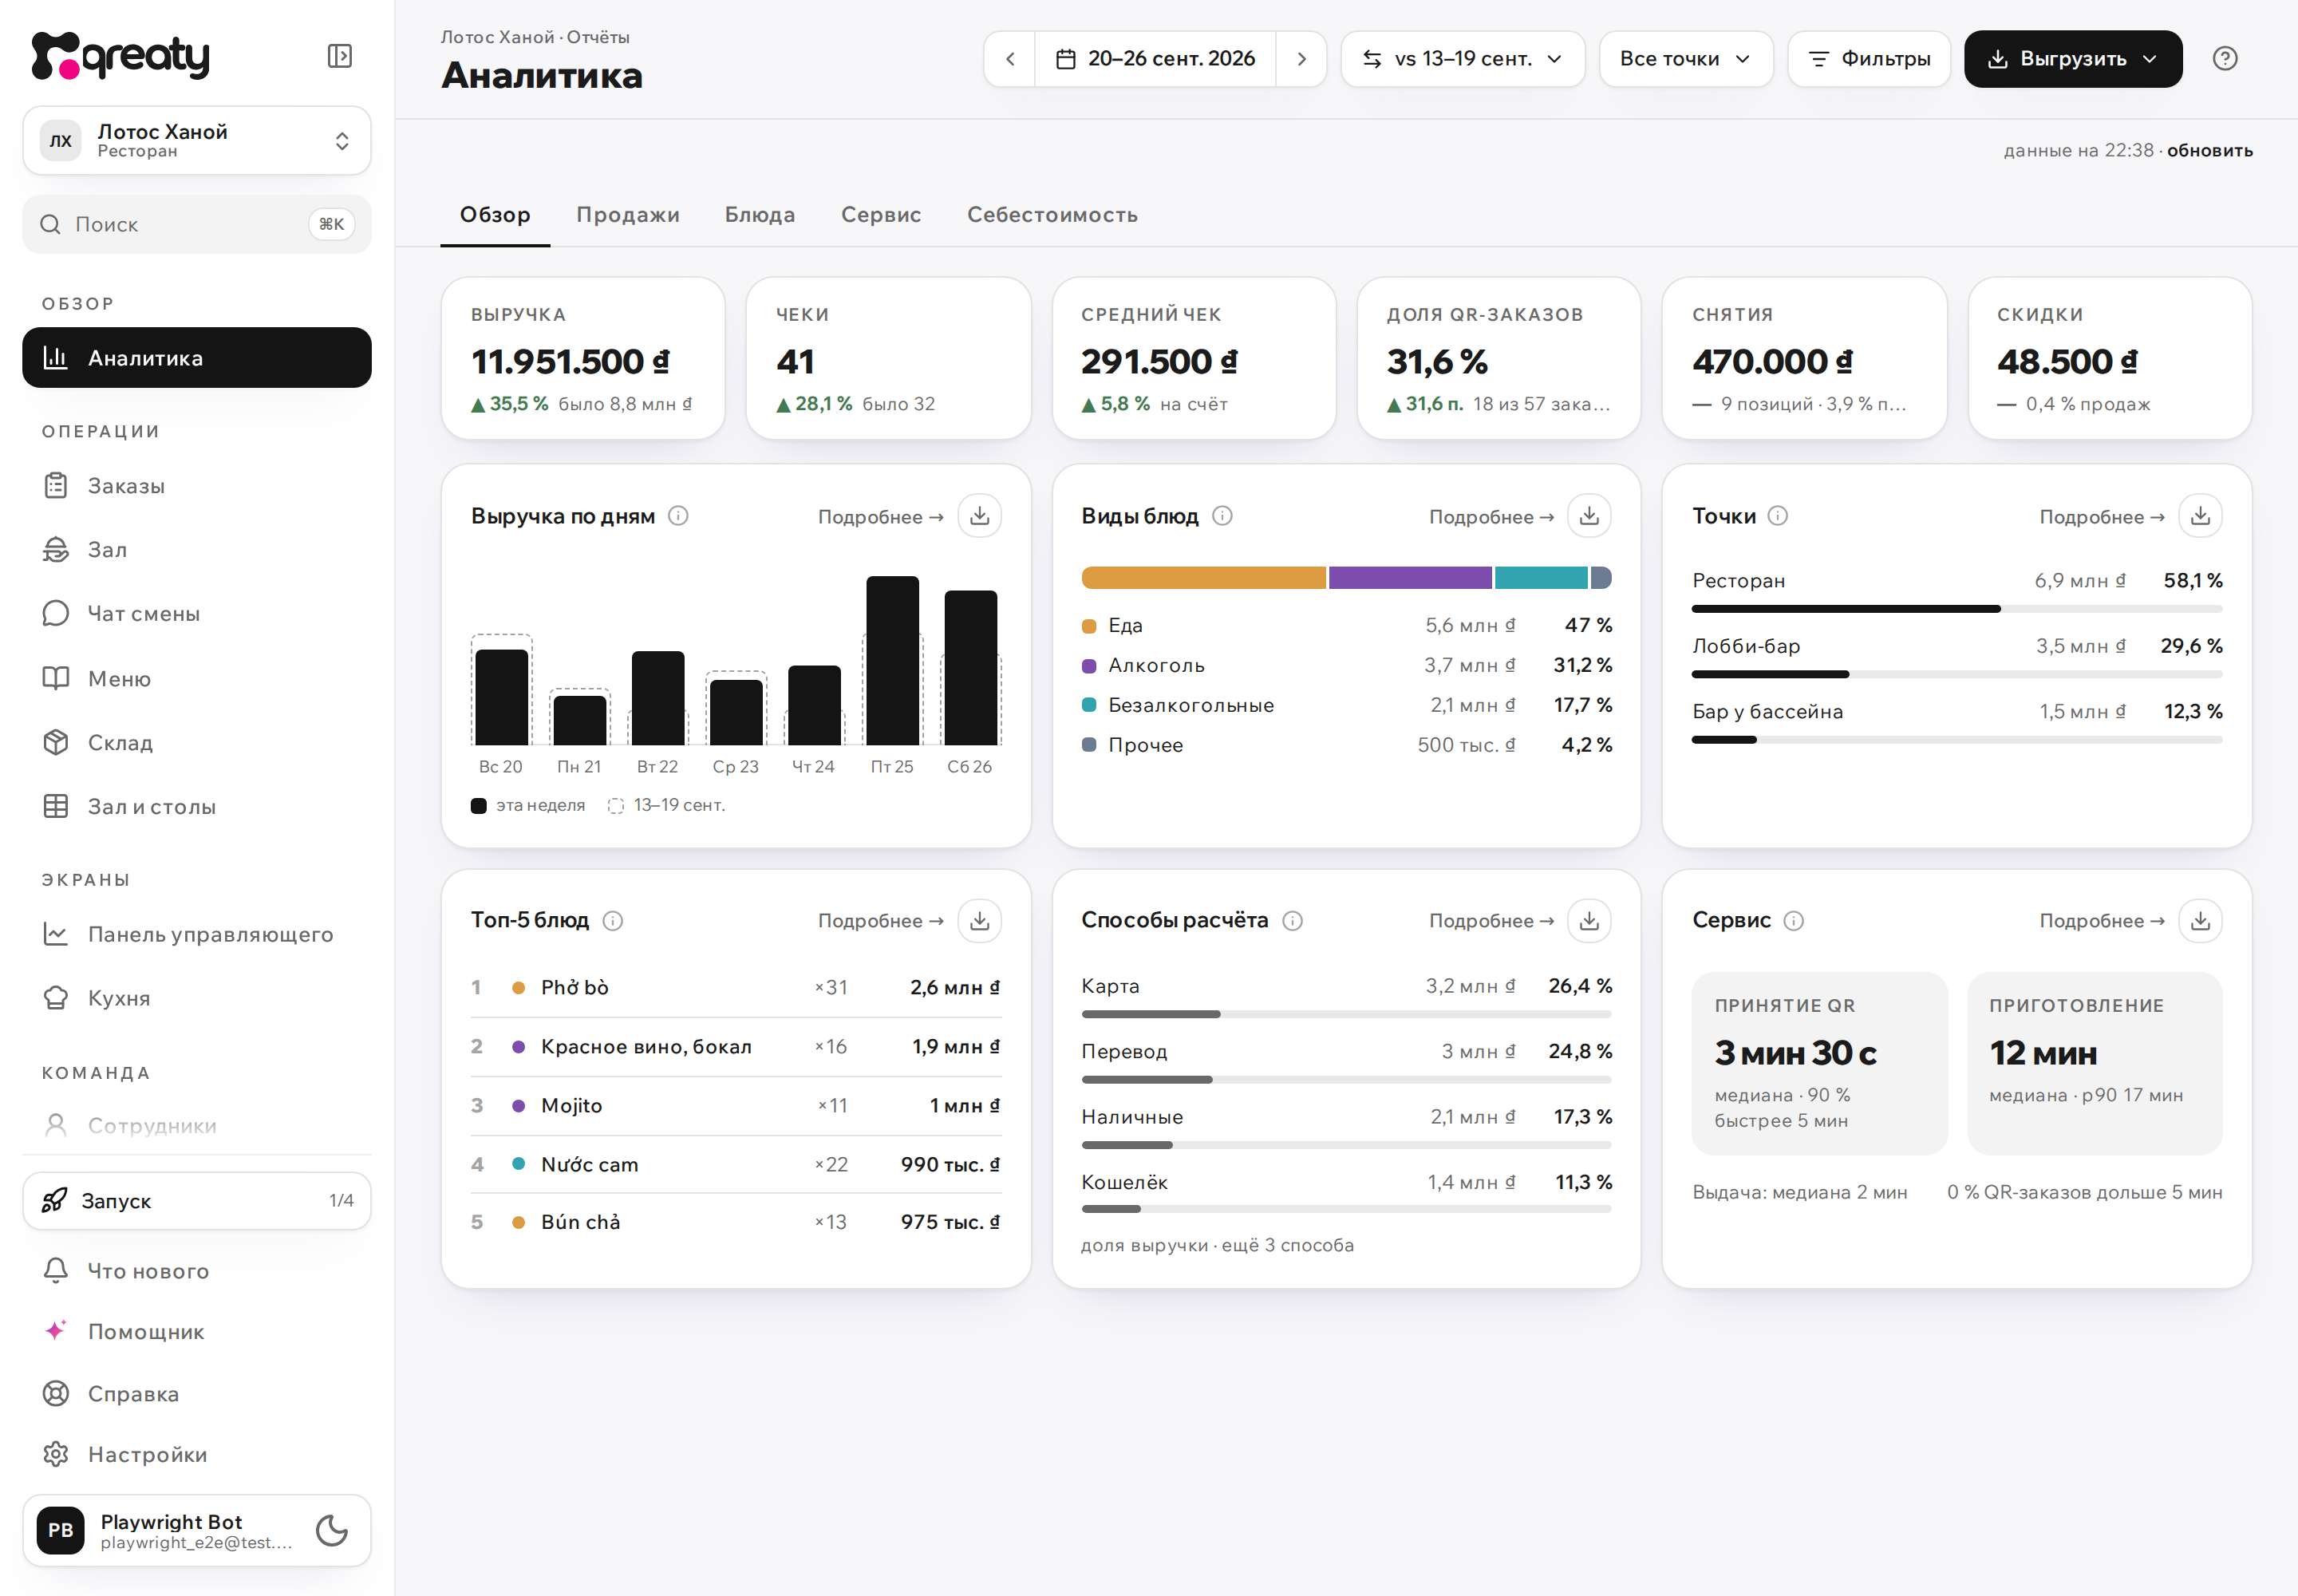Screen dimensions: 2298x1596
Task: Show info tooltip for Точки
Action: pos(1777,516)
